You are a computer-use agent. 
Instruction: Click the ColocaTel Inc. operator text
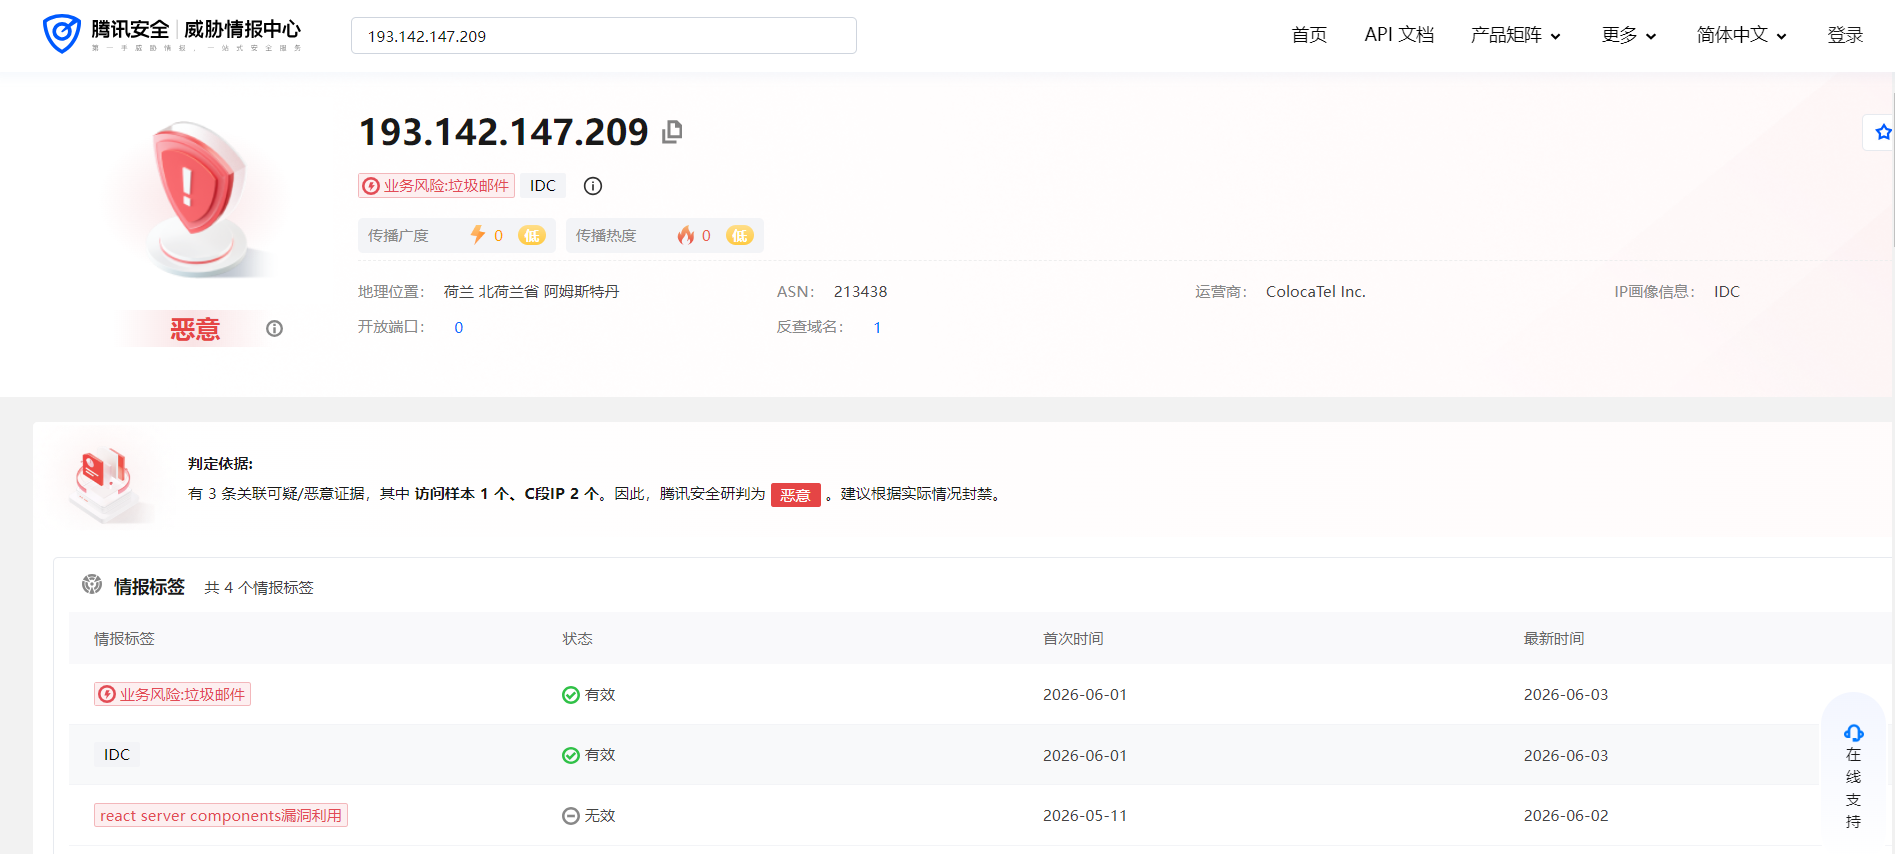click(x=1315, y=292)
